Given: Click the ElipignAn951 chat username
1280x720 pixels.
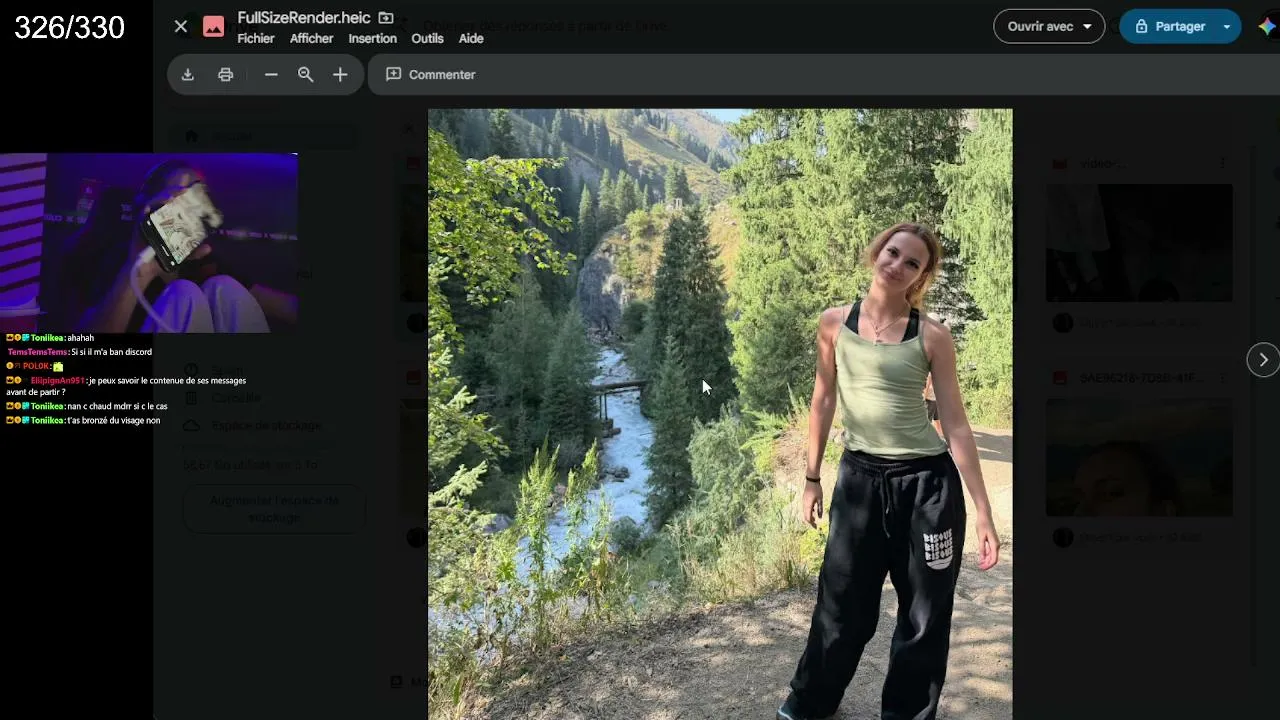Looking at the screenshot, I should (57, 381).
